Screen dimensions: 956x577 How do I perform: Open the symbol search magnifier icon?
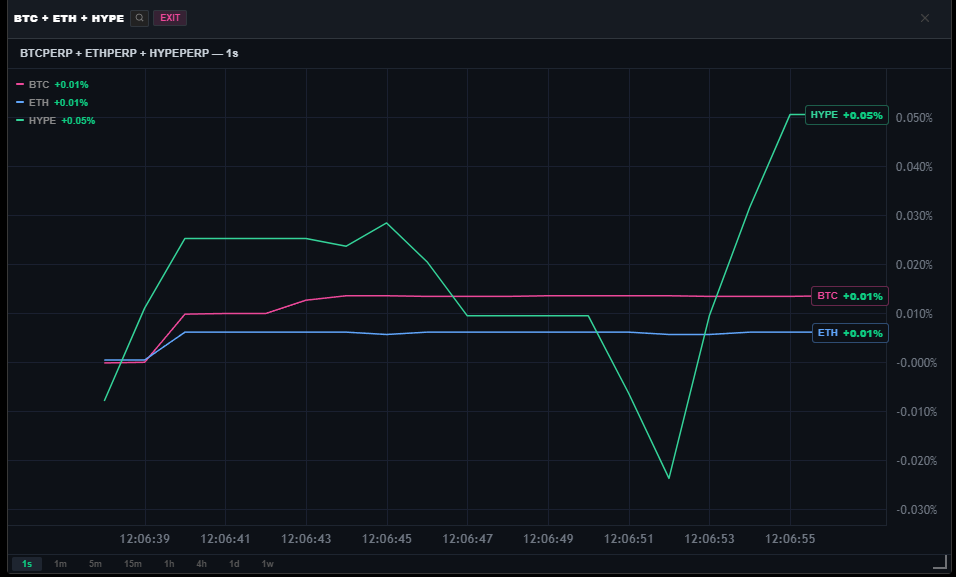coord(140,18)
